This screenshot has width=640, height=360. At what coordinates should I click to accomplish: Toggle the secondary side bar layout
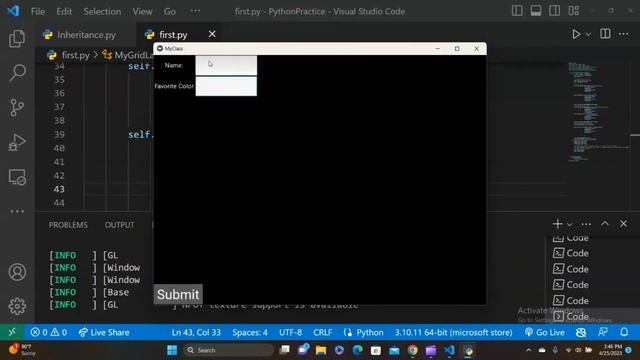[554, 11]
